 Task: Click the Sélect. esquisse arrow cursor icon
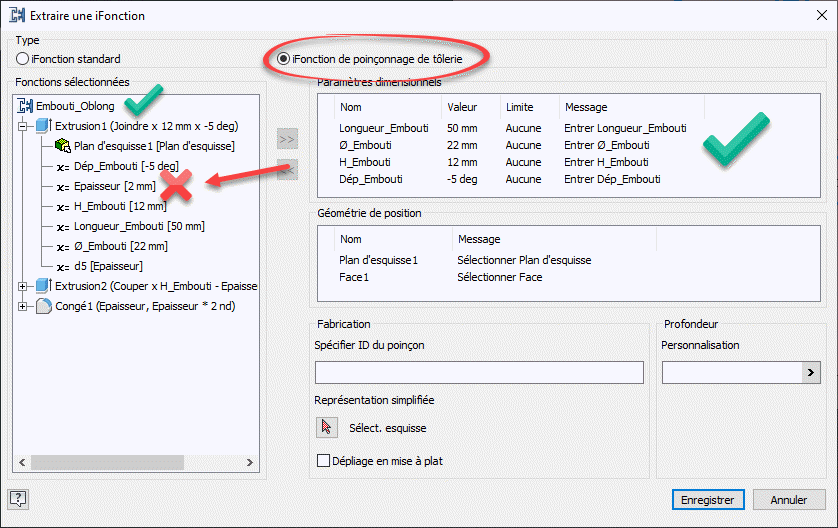[327, 427]
